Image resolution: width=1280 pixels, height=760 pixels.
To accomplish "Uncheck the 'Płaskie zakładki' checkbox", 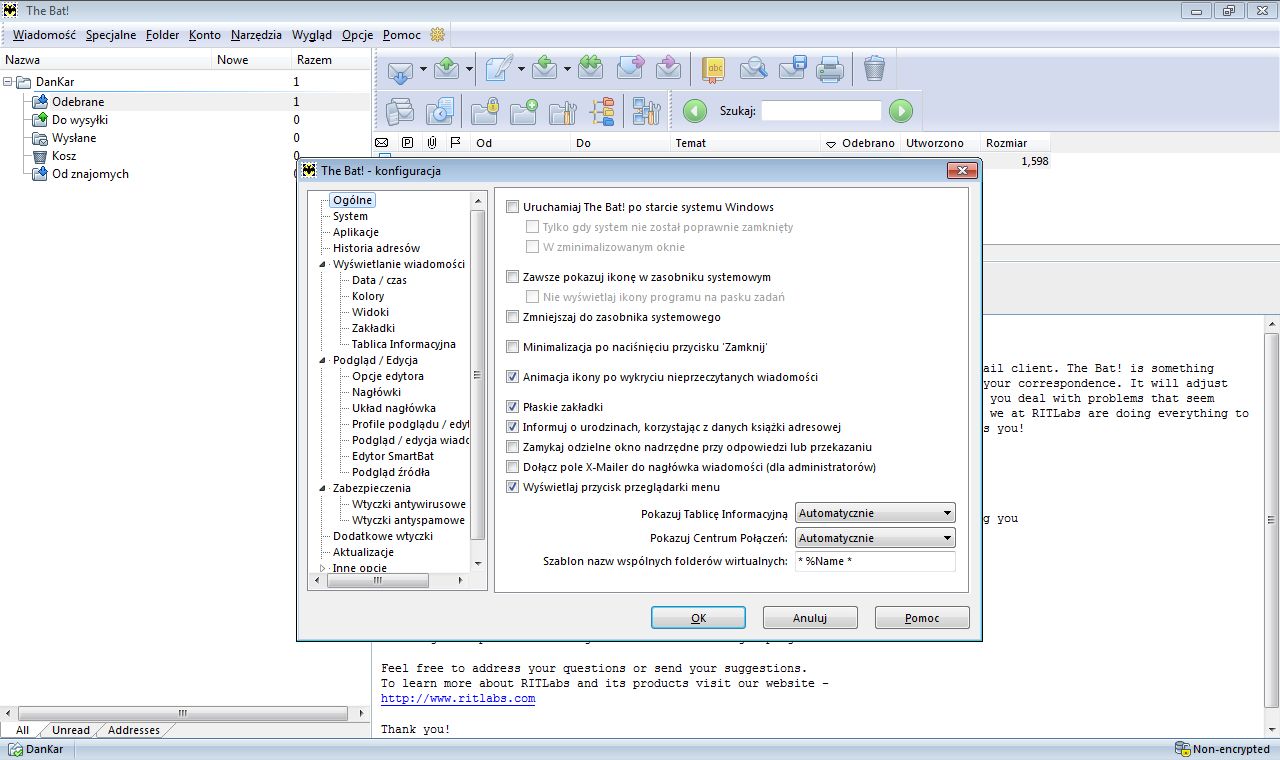I will coord(513,407).
